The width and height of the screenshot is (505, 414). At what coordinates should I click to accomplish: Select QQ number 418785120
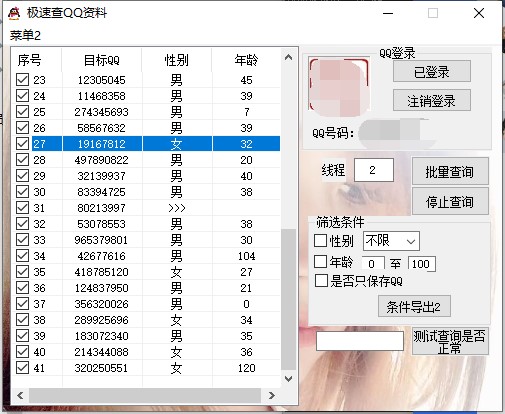click(x=101, y=272)
